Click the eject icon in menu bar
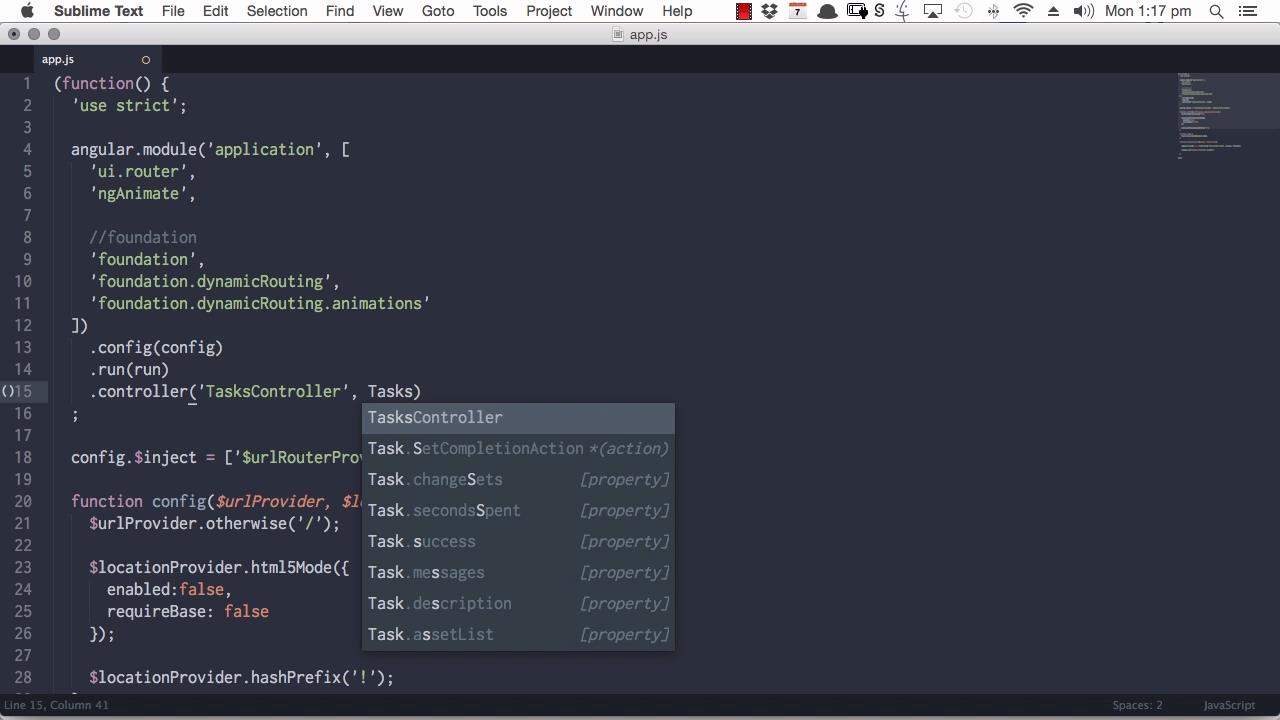Viewport: 1280px width, 720px height. tap(1053, 11)
